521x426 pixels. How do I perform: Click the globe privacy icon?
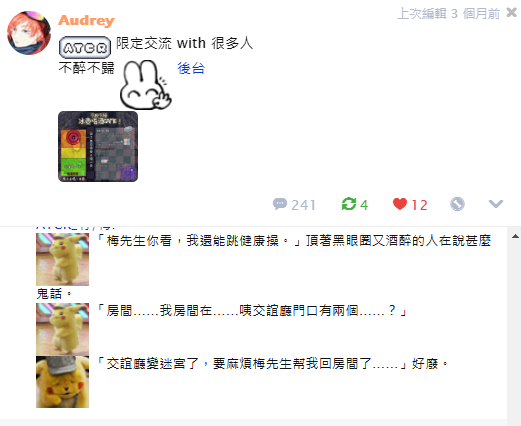point(457,204)
